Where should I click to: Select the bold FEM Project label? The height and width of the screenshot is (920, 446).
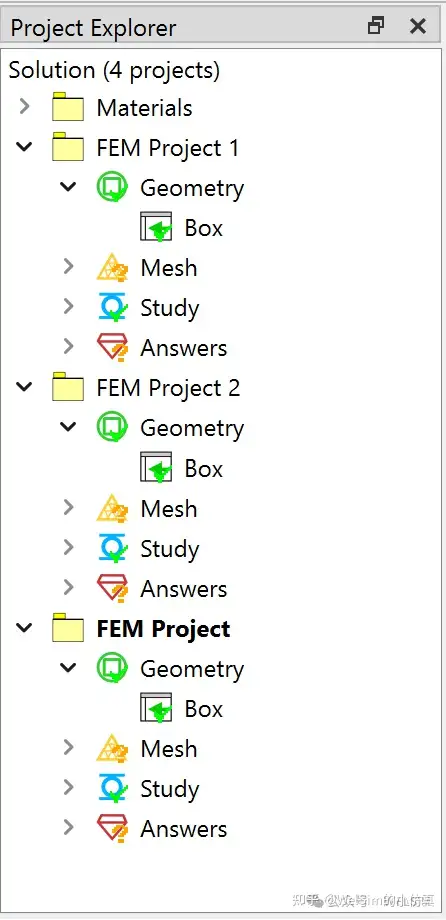pos(163,629)
